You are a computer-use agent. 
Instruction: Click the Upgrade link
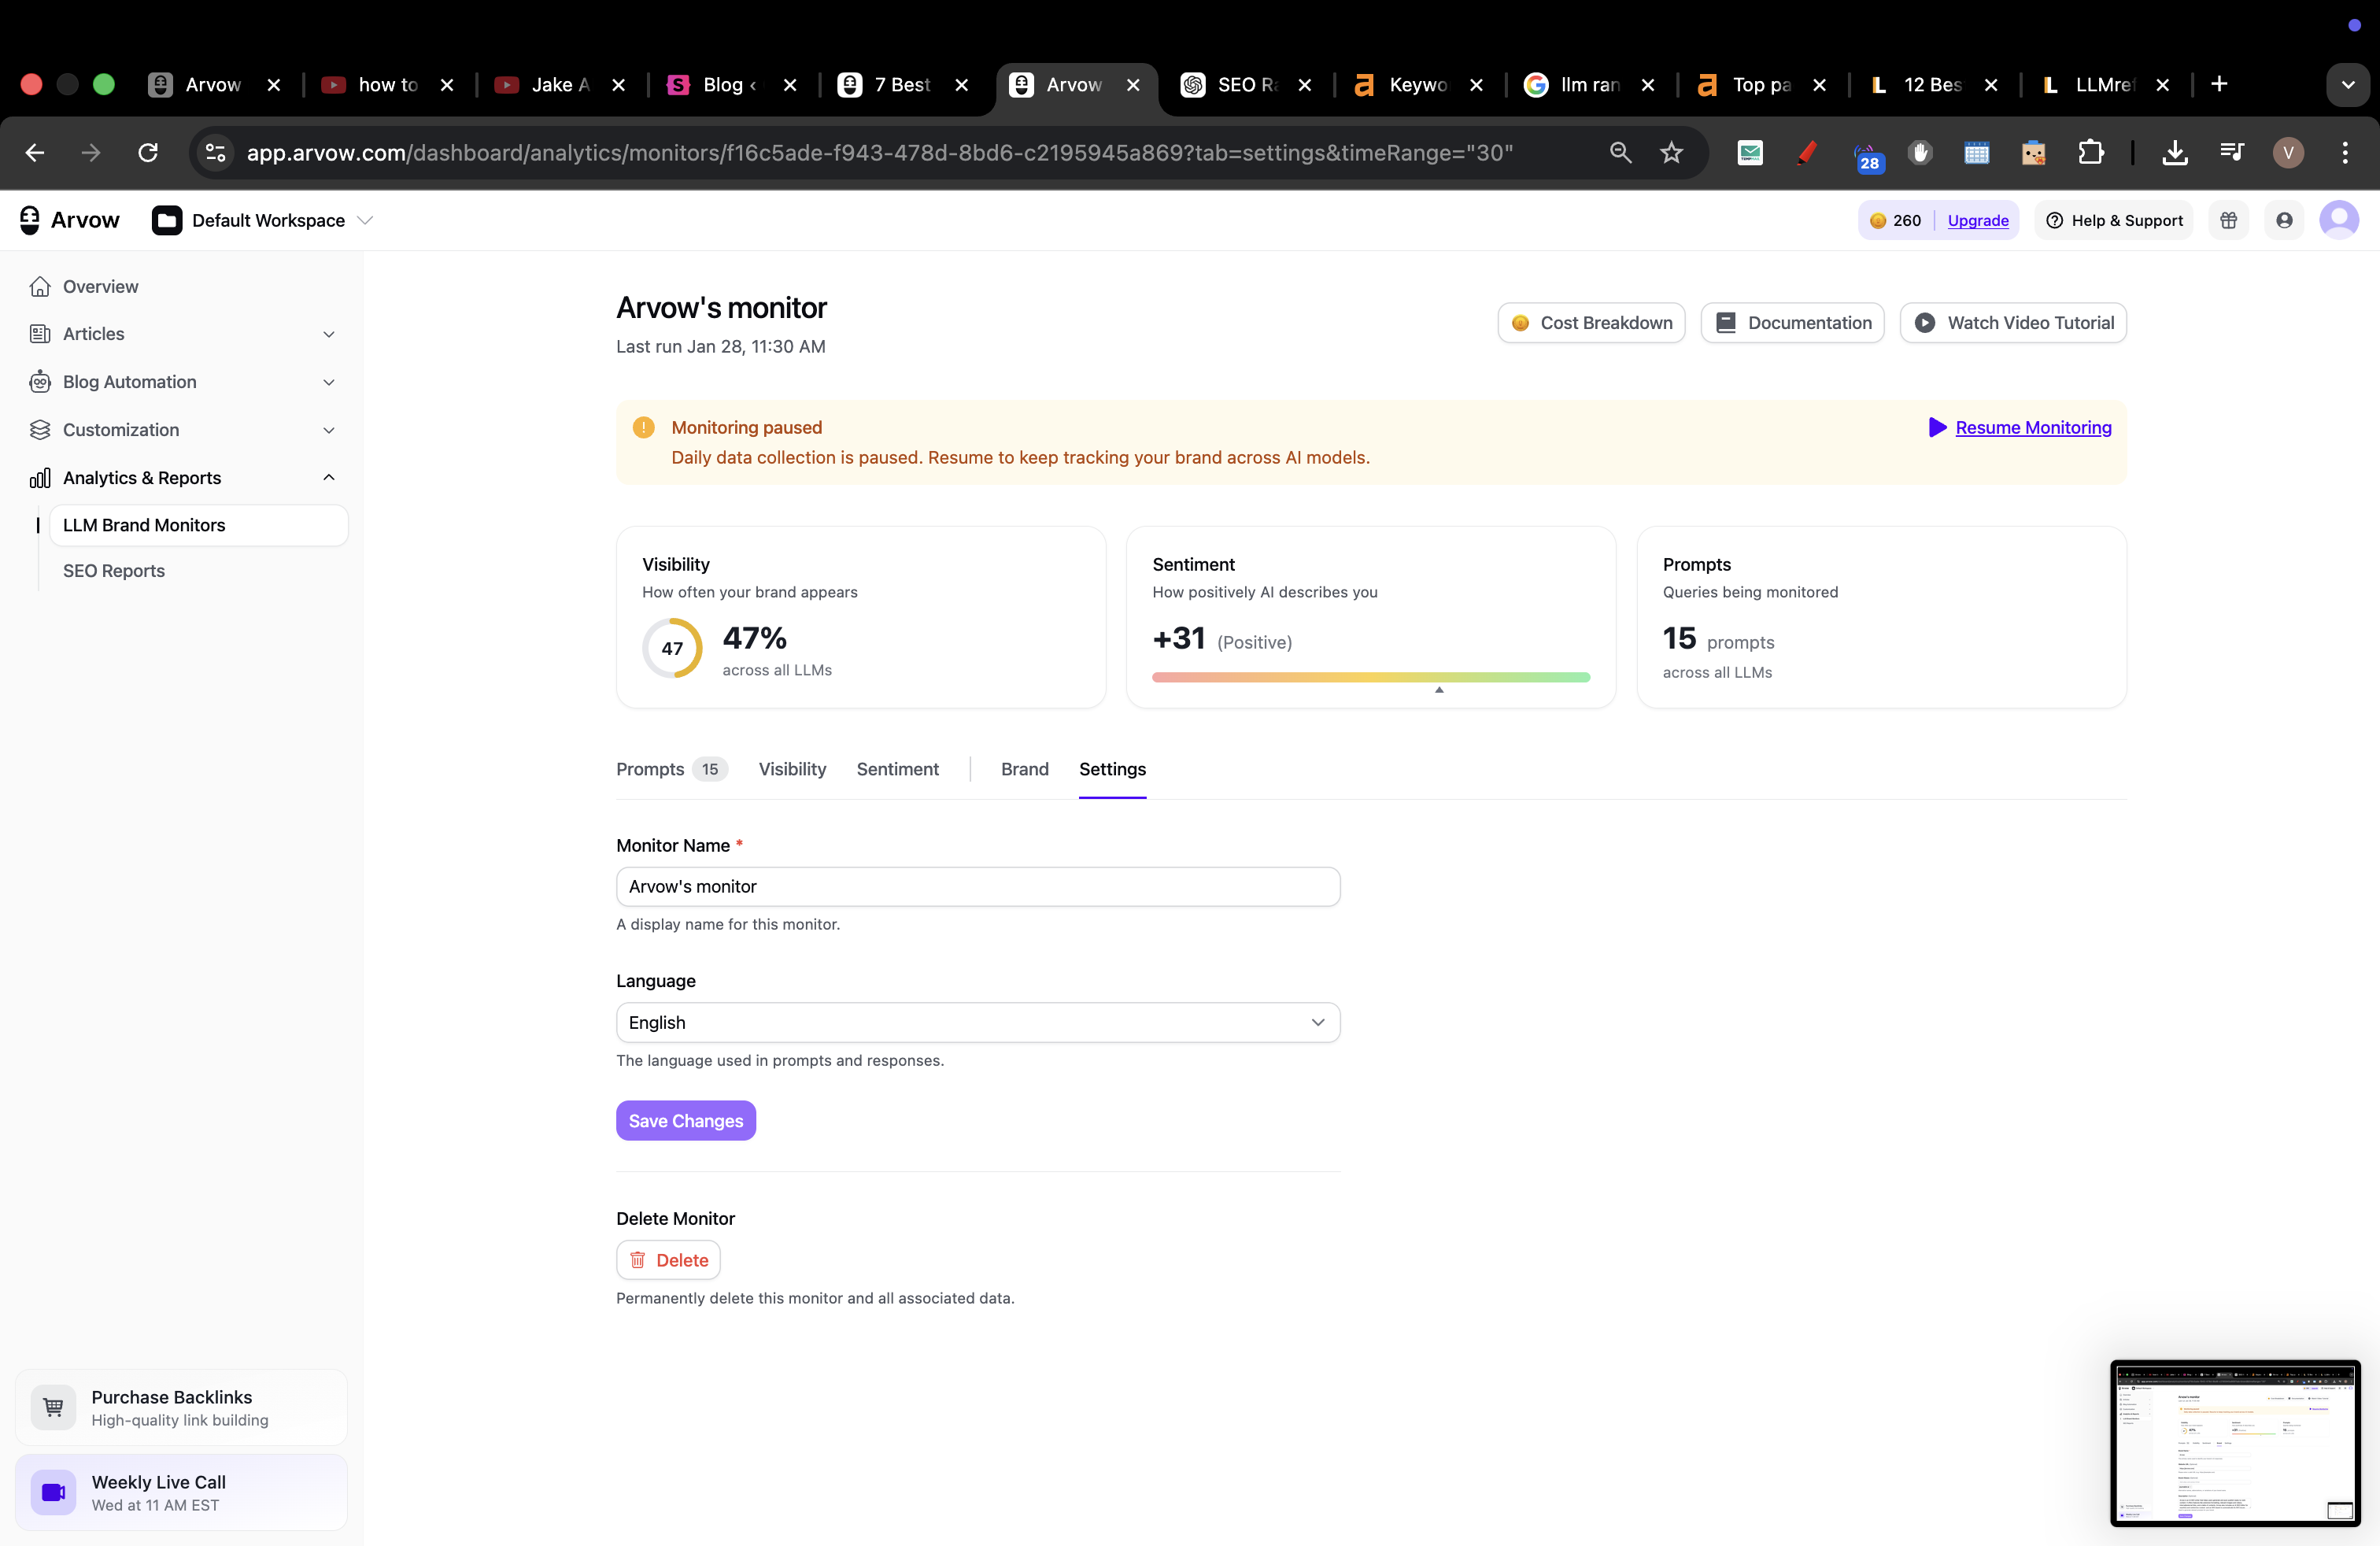[x=1977, y=220]
